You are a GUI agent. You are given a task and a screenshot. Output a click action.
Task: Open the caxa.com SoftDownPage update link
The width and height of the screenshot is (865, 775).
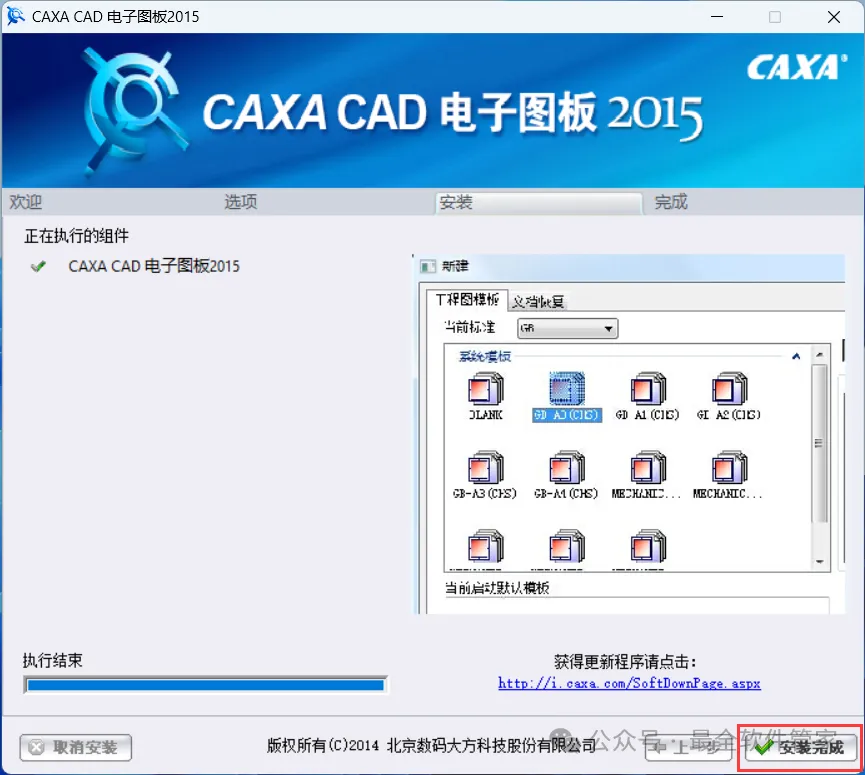[x=629, y=683]
